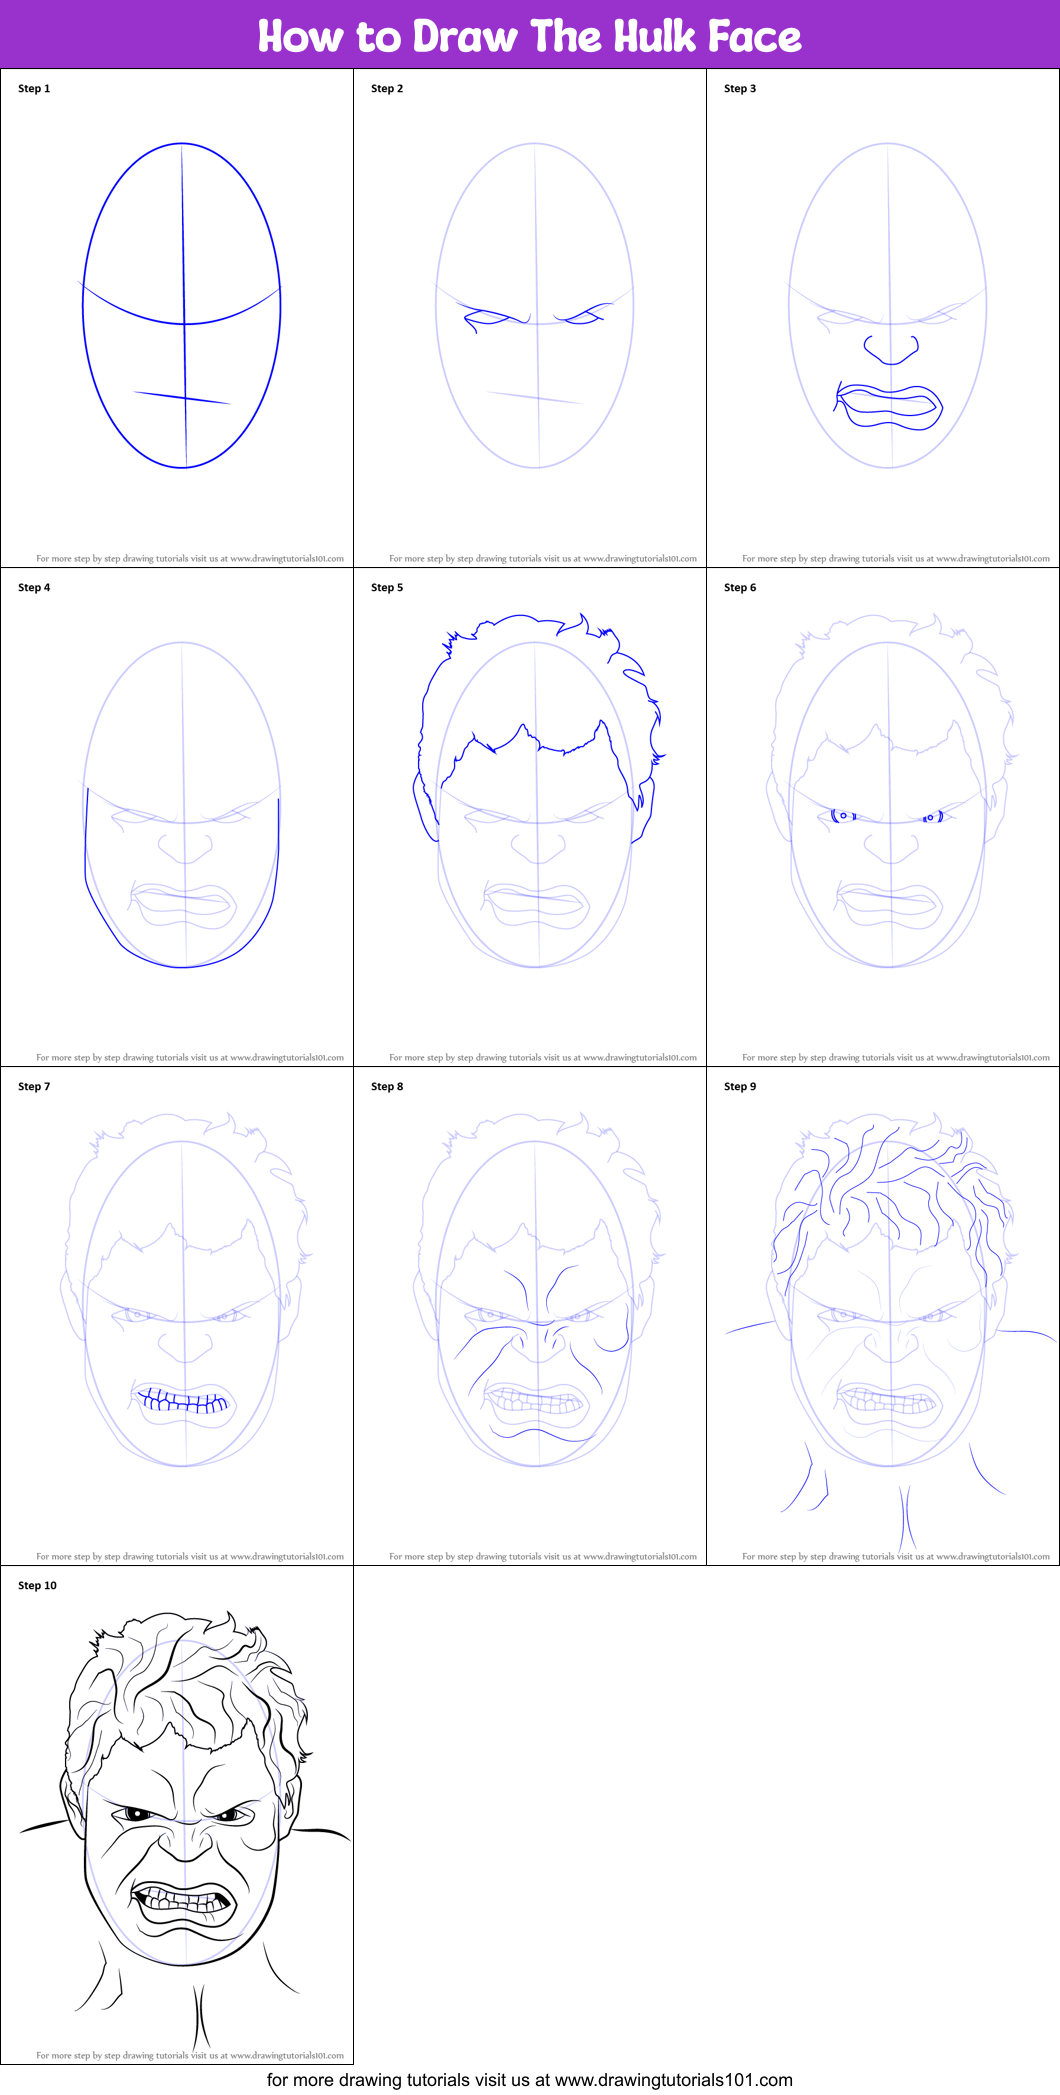Click the 'How to Draw The Hulk Face' title
This screenshot has height=2095, width=1060.
[x=529, y=36]
